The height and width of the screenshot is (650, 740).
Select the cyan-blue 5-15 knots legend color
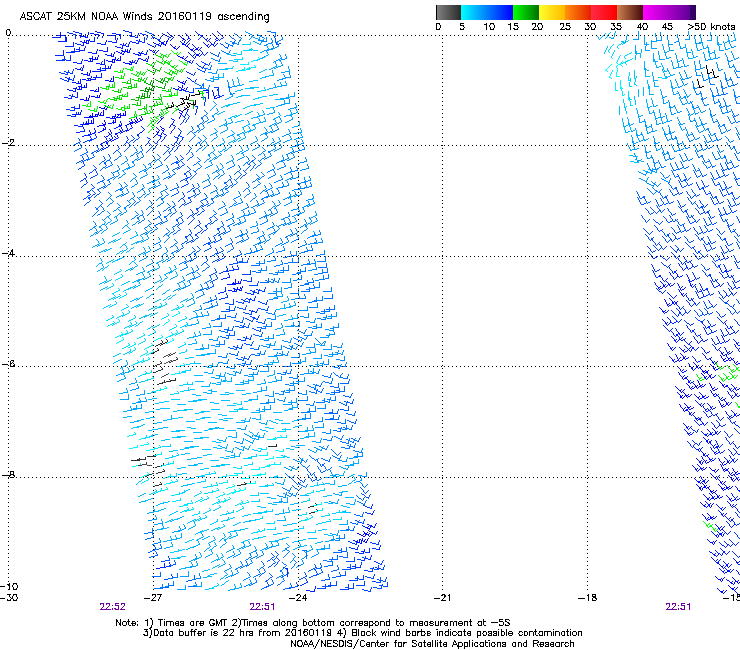click(487, 12)
